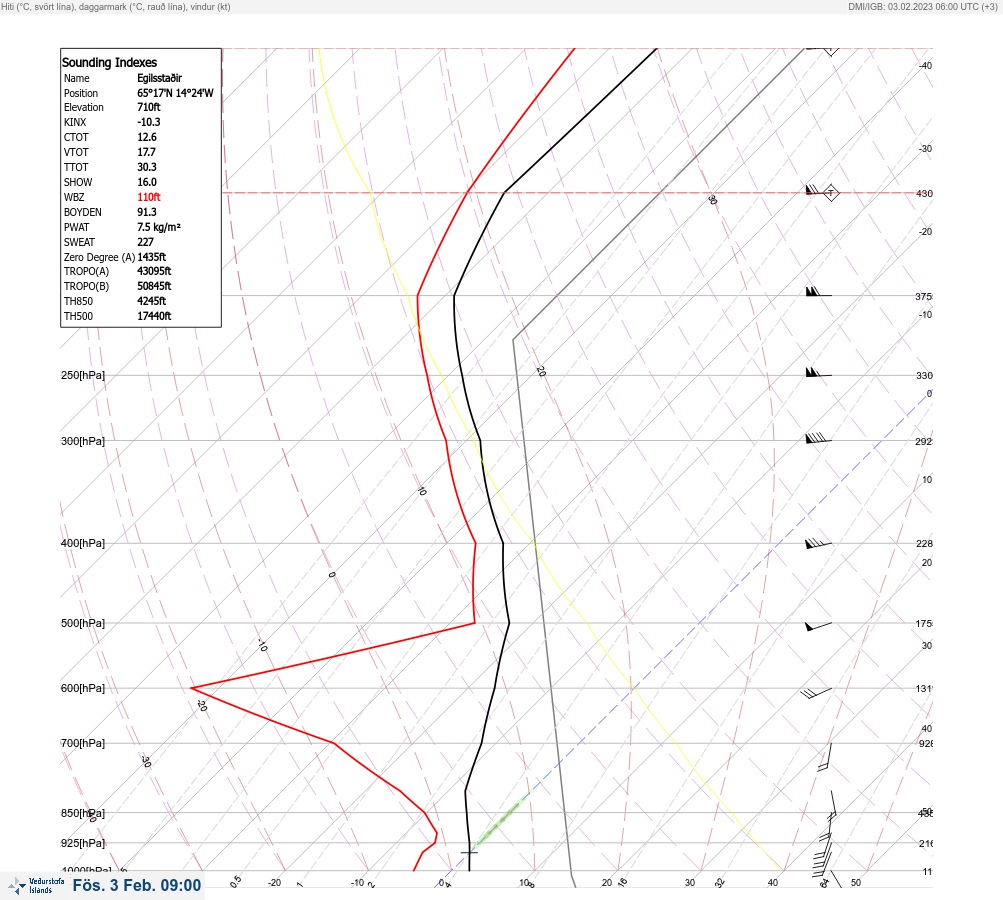Click the '250[hPa]' pressure label
Screen dimensions: 1003x900
(83, 375)
